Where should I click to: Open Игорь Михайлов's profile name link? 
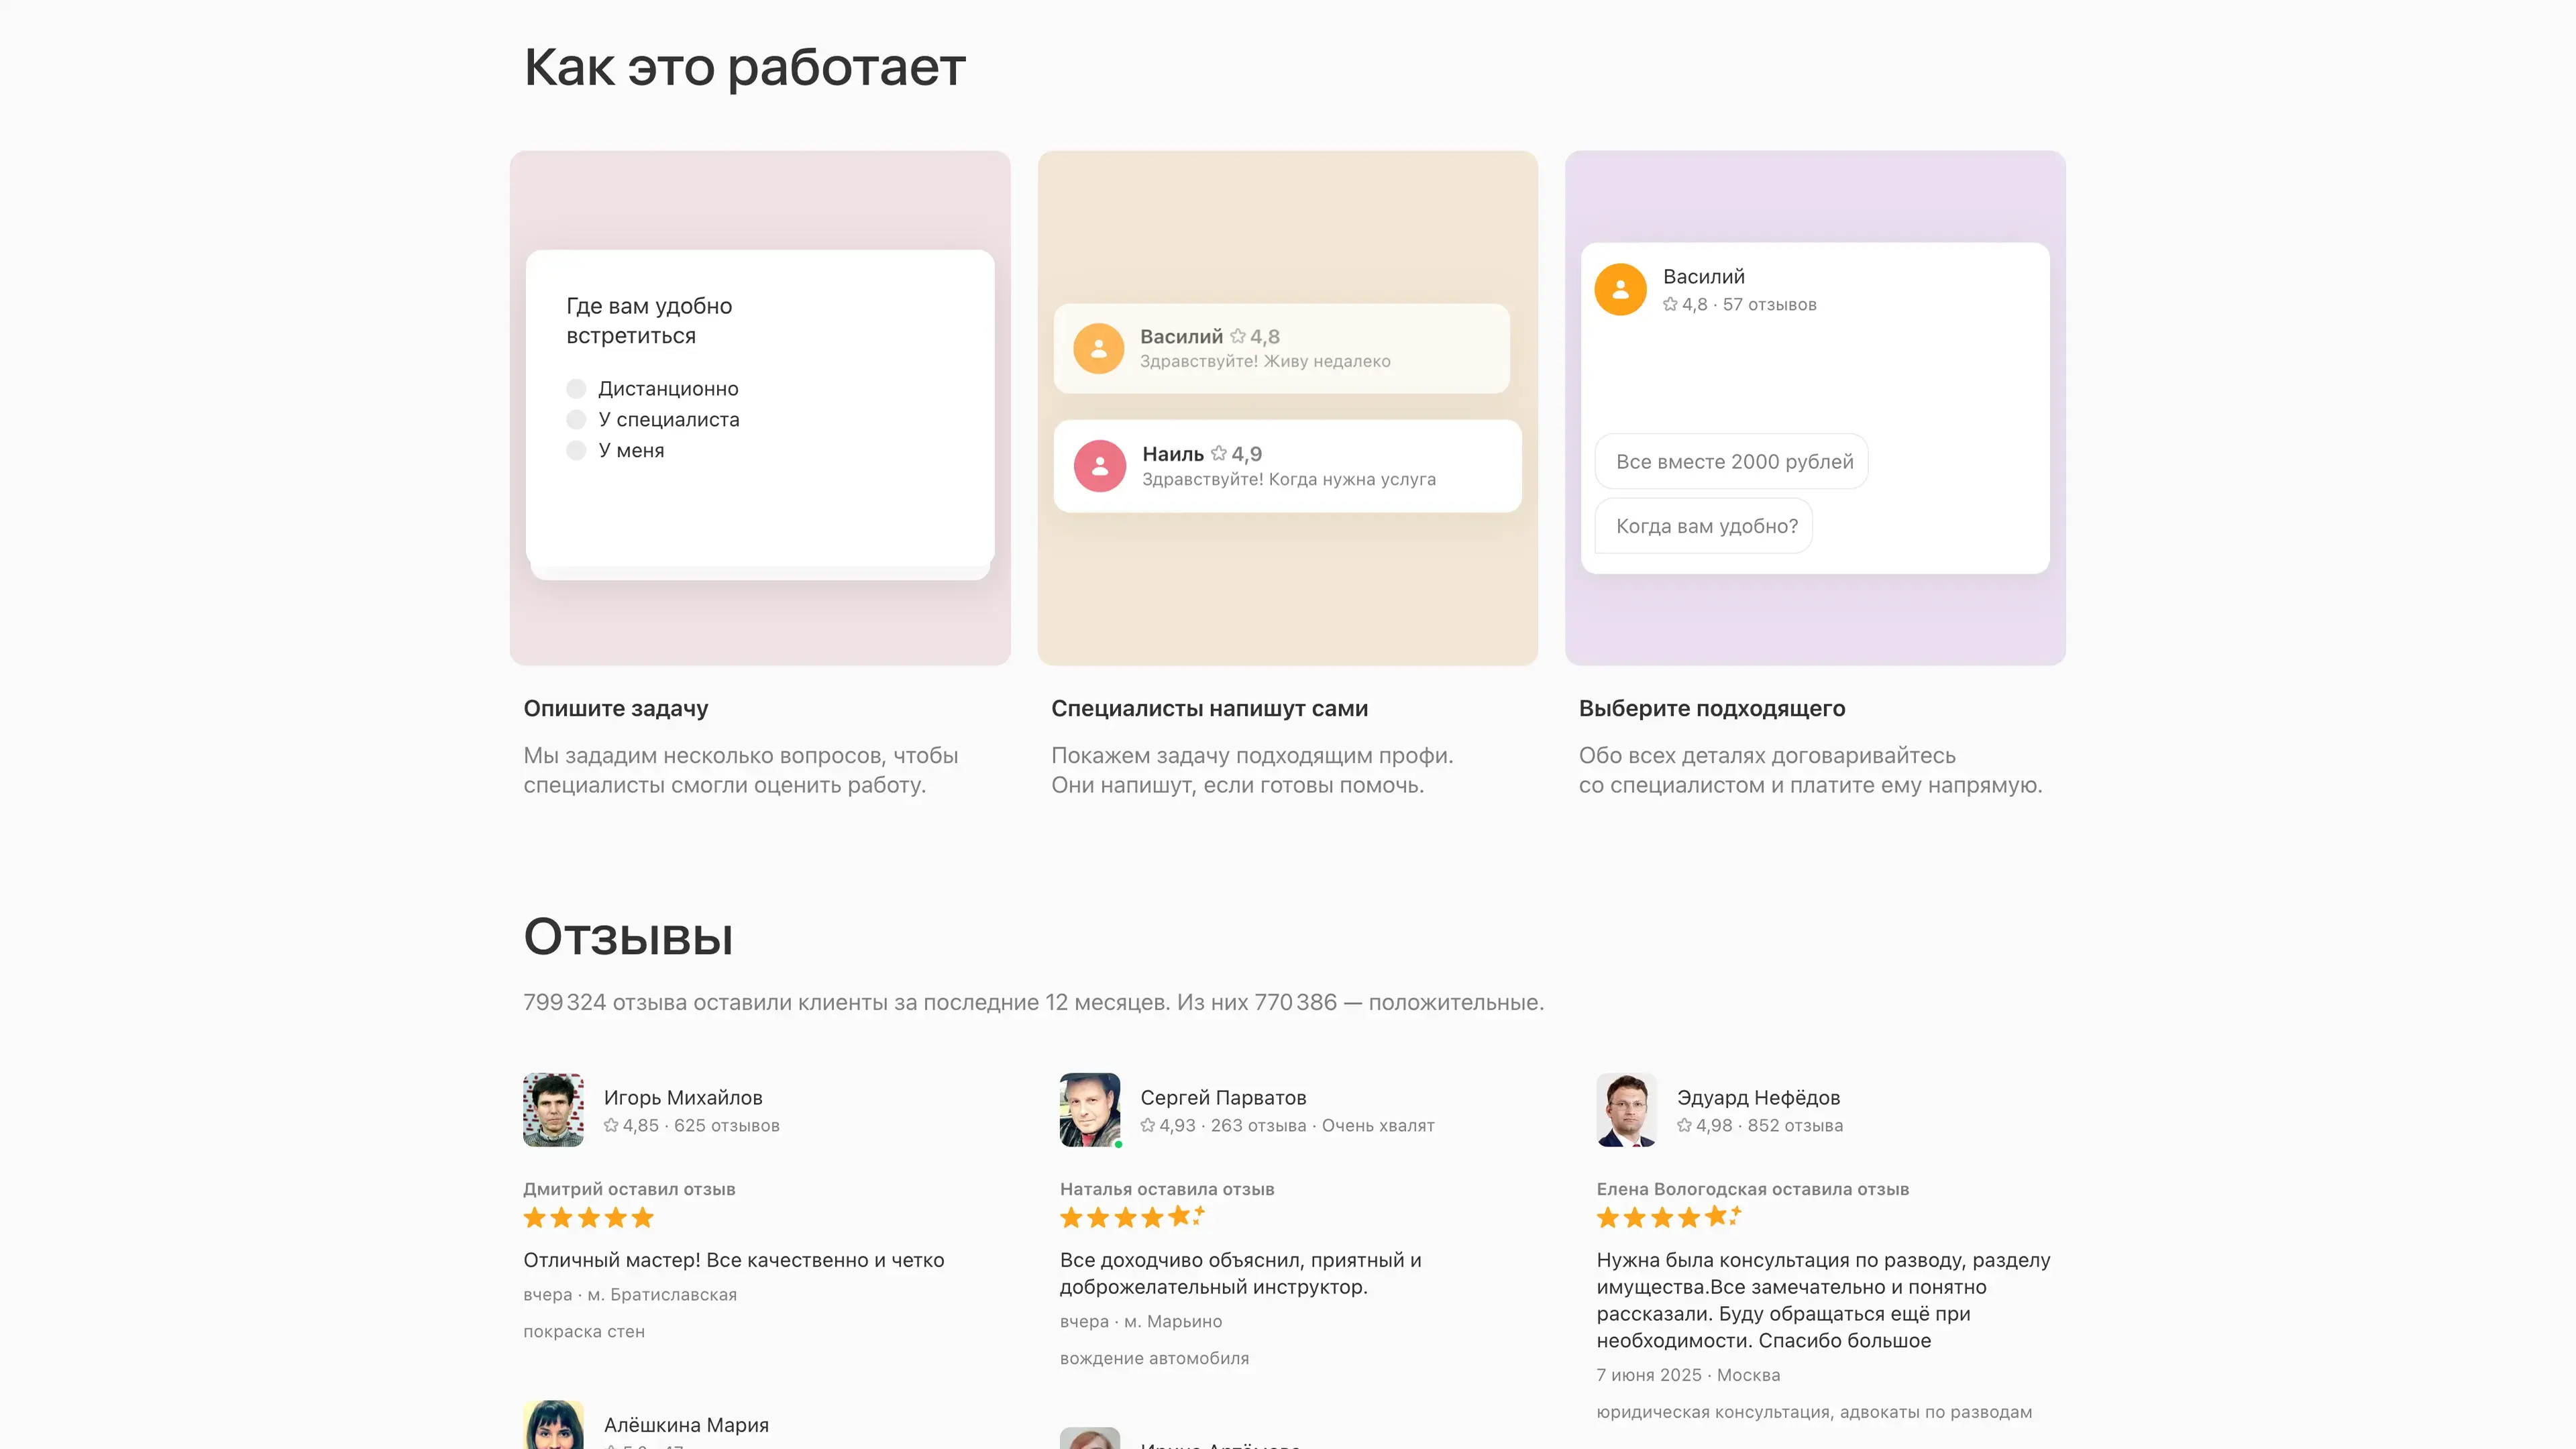coord(683,1098)
